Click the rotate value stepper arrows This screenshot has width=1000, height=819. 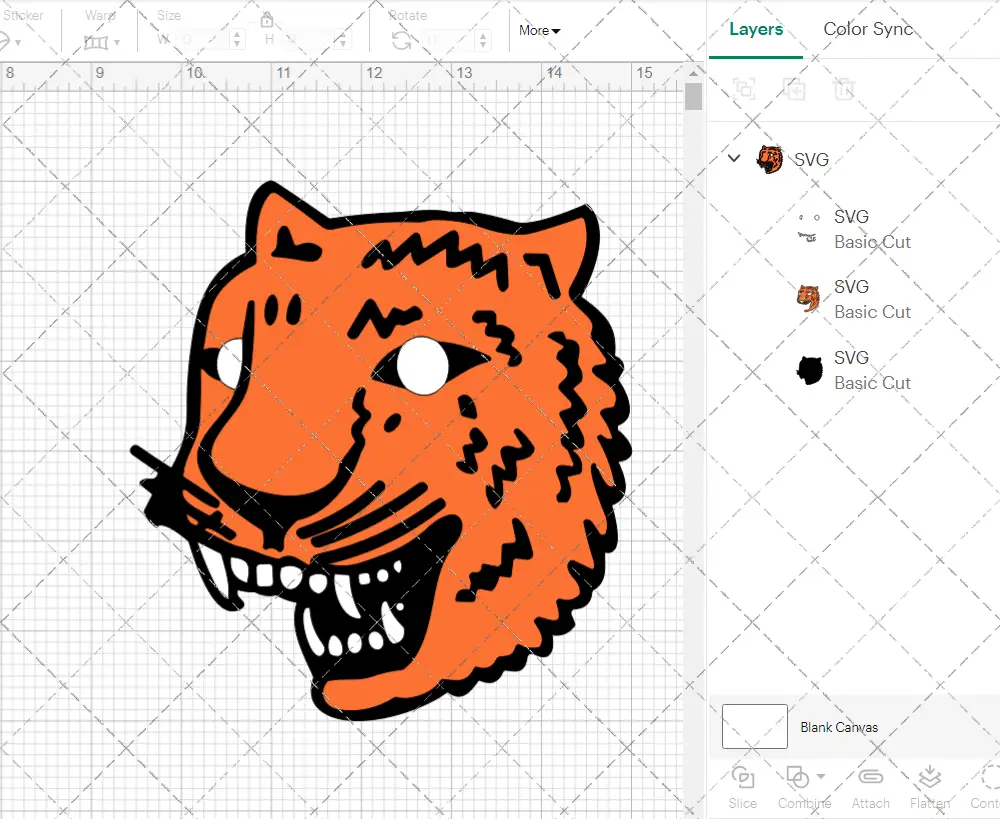click(483, 40)
